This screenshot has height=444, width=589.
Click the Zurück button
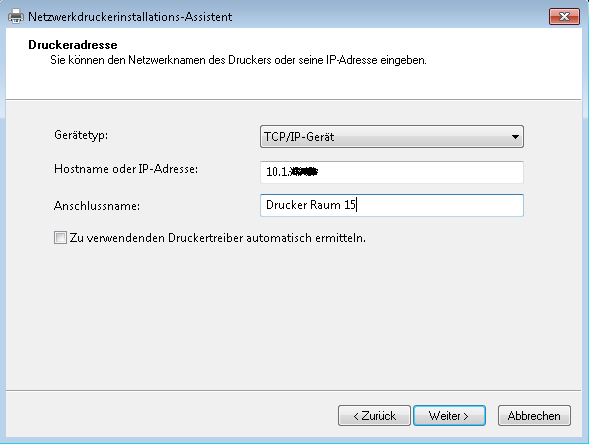pos(374,415)
